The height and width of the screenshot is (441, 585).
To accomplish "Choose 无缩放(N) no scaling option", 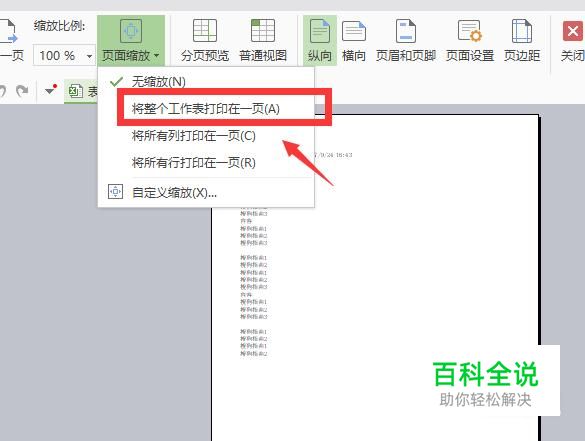I will pos(206,81).
